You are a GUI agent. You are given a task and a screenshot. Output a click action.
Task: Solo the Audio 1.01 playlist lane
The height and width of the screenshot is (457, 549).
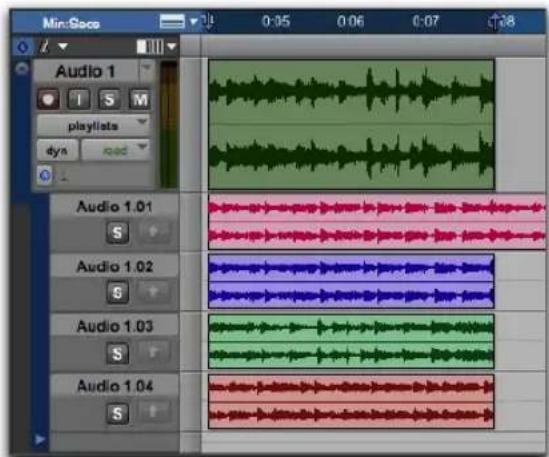click(x=117, y=232)
